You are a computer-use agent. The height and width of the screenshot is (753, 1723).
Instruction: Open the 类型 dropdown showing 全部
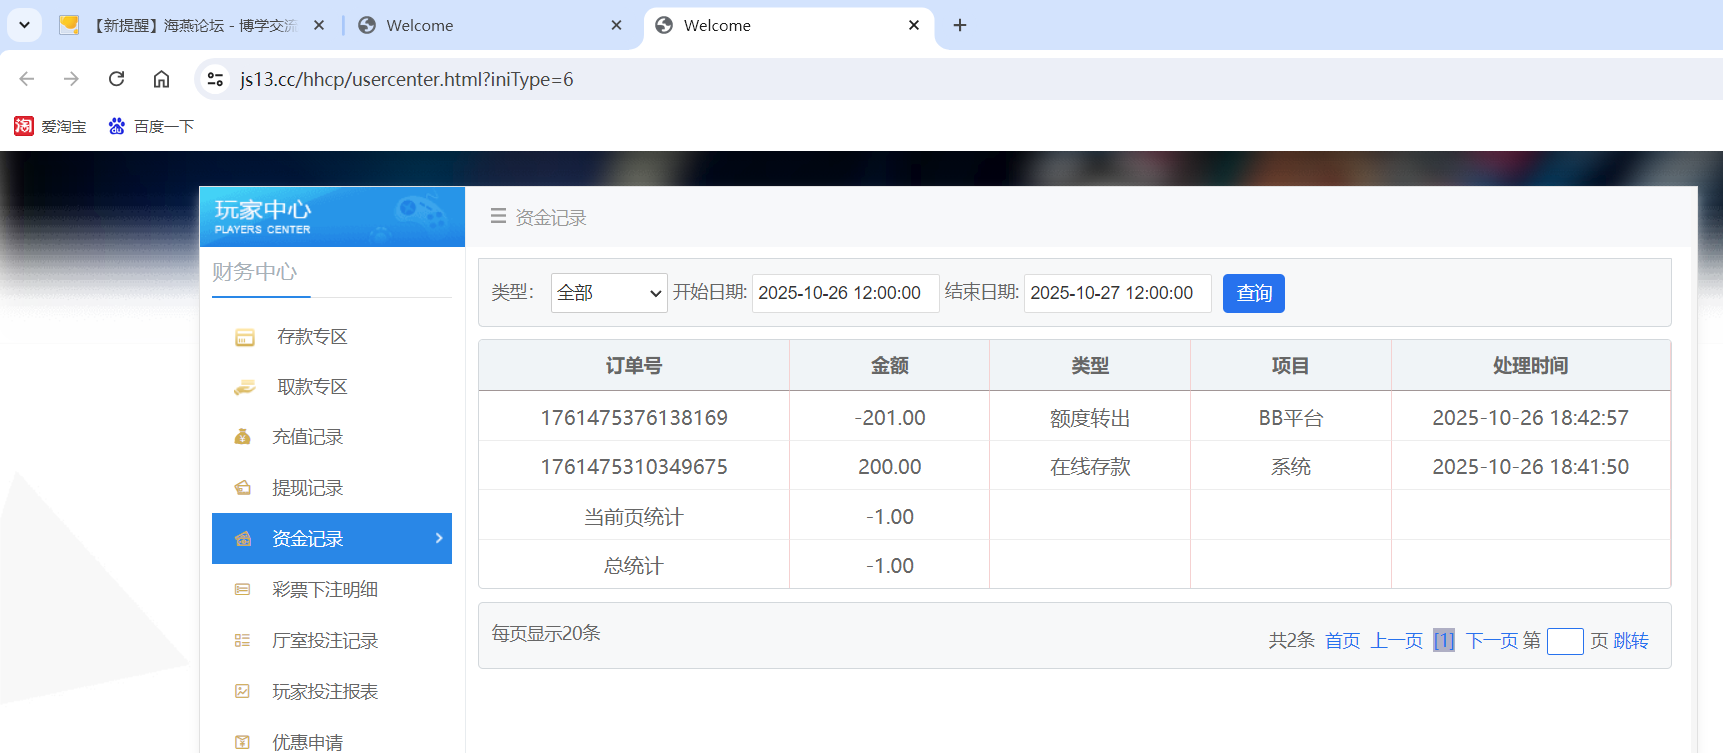[608, 293]
